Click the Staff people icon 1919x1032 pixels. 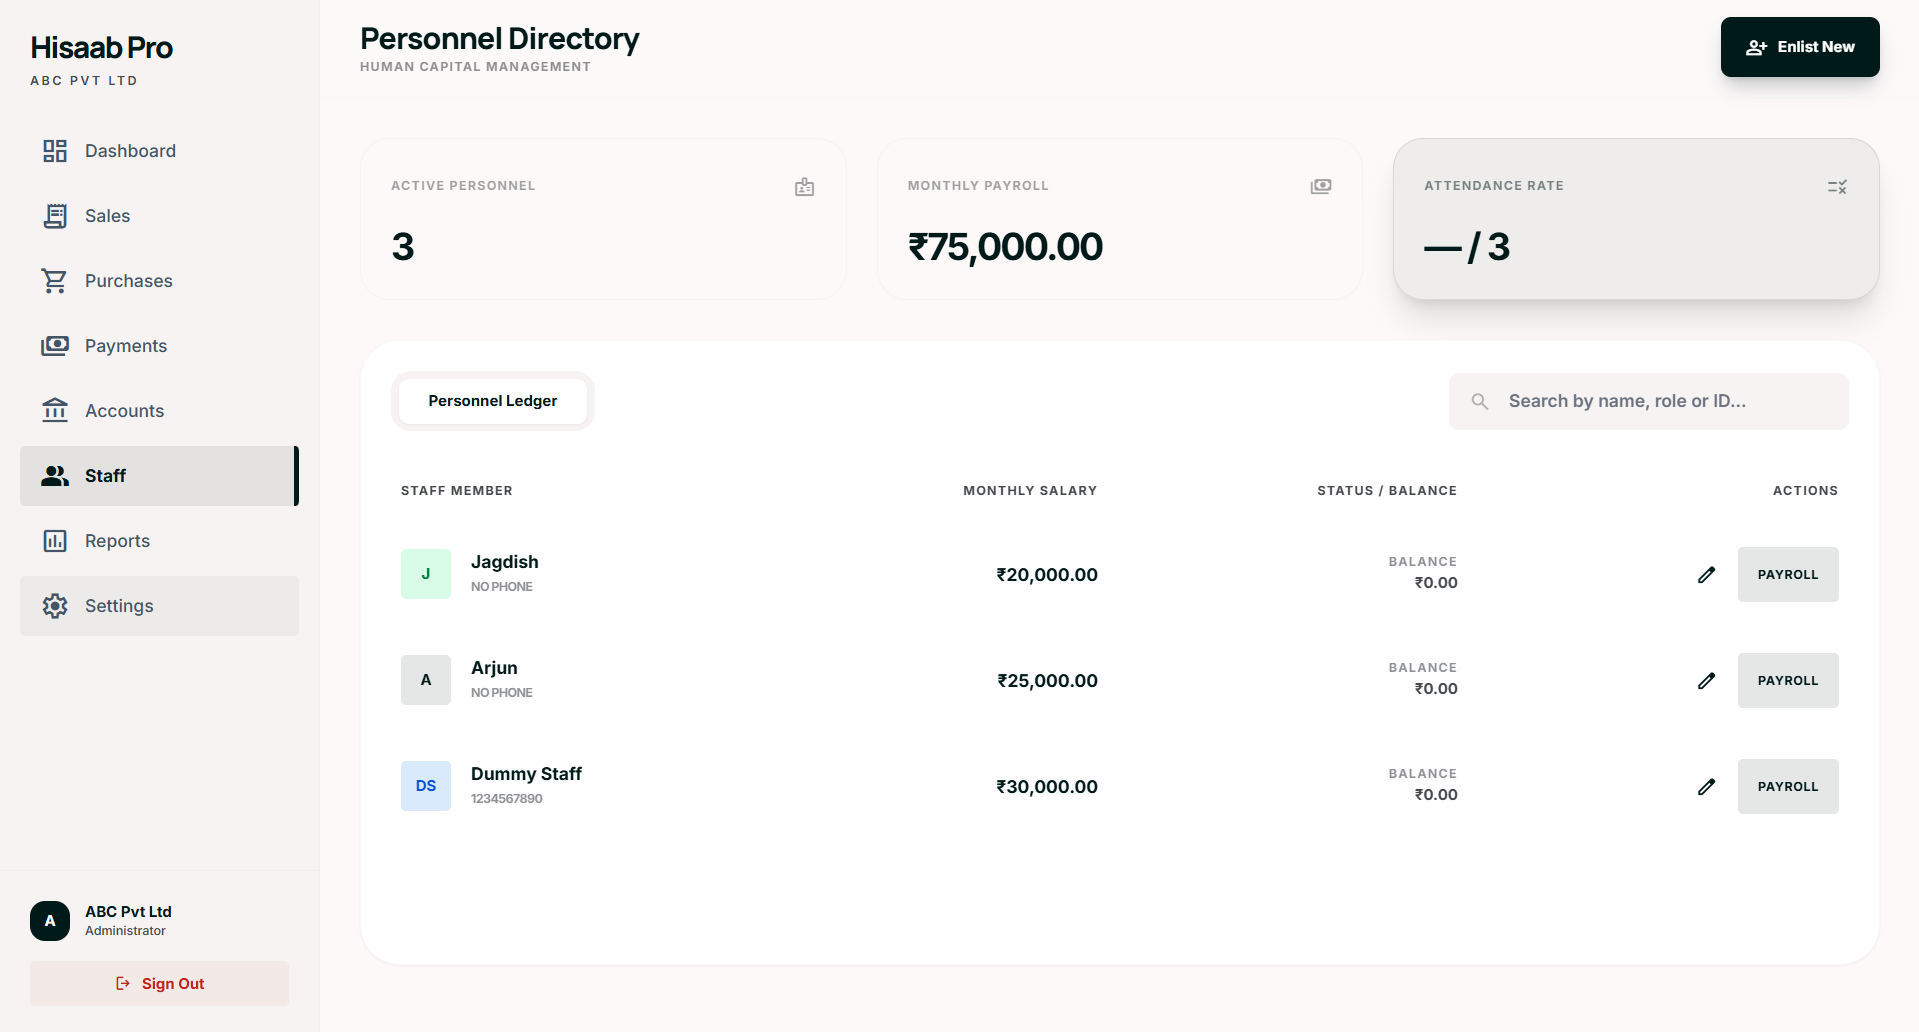(x=55, y=476)
